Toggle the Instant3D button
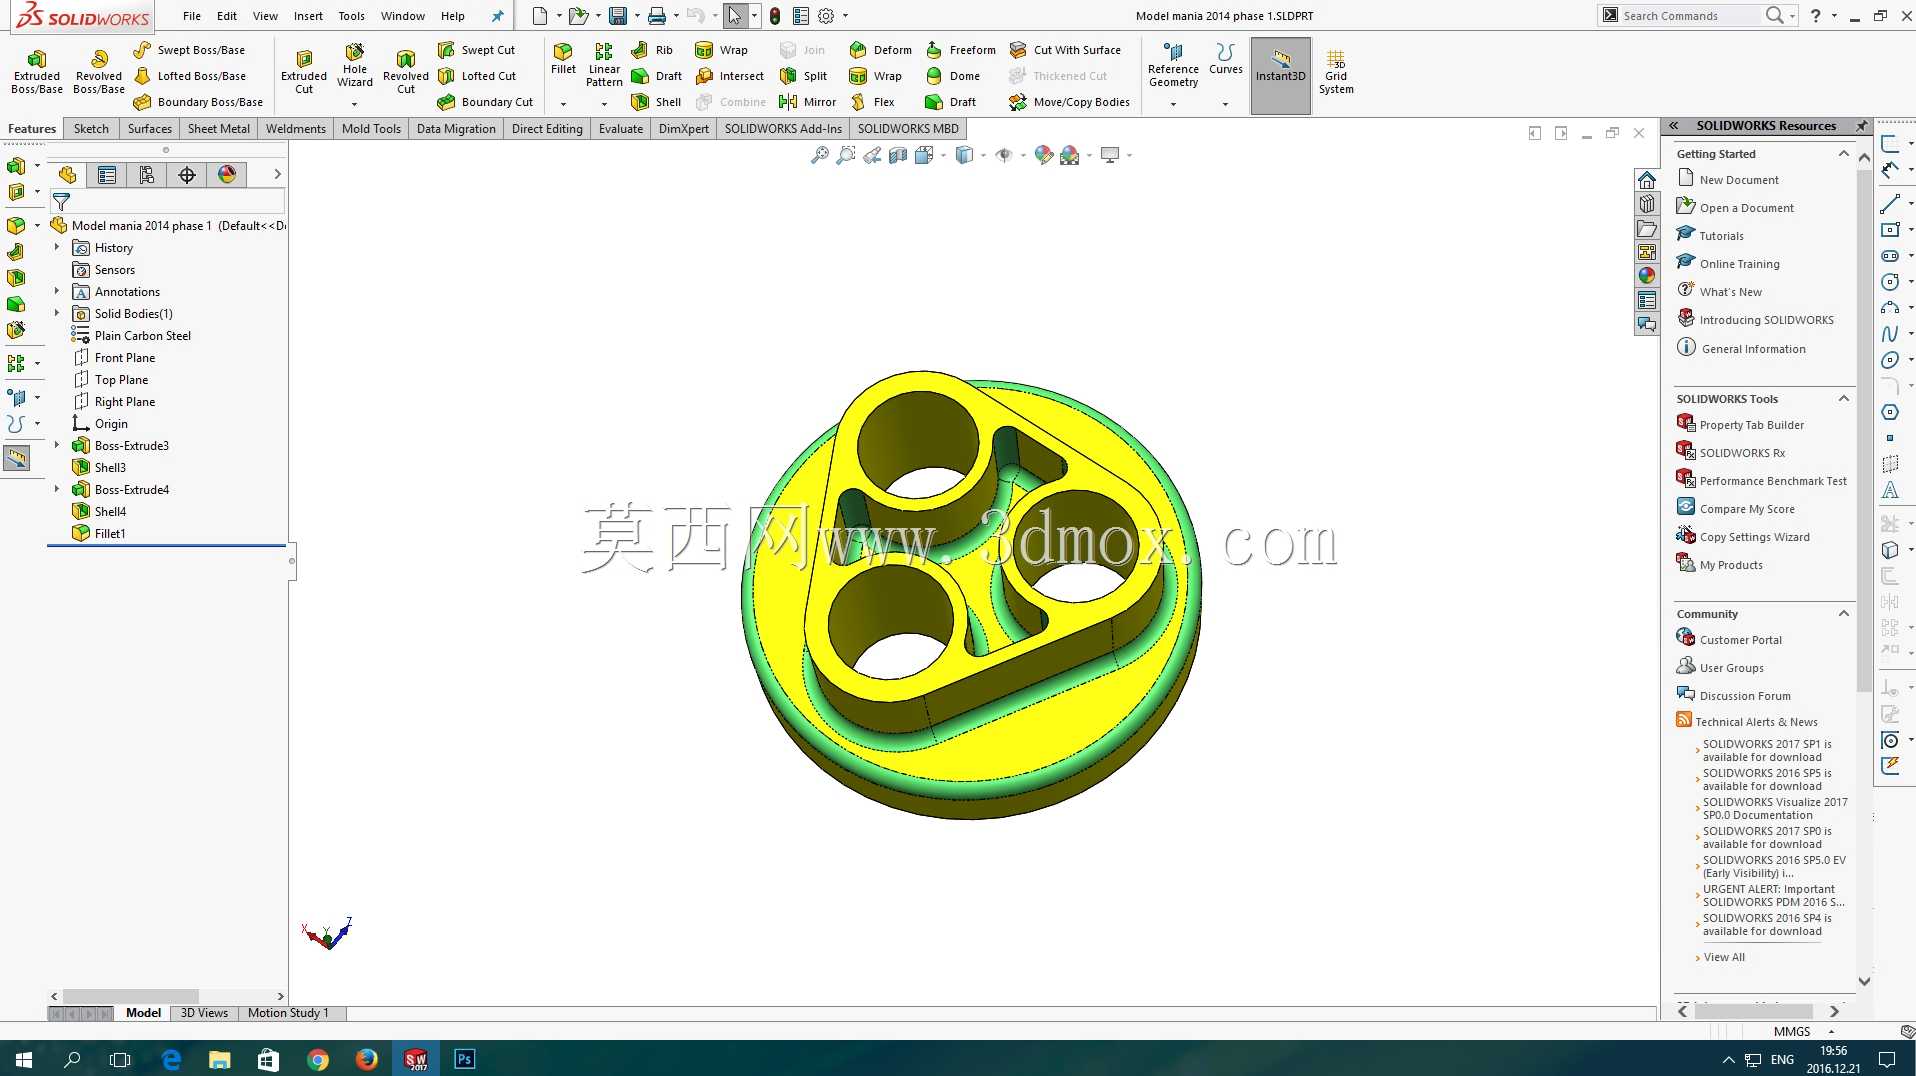 pos(1281,75)
